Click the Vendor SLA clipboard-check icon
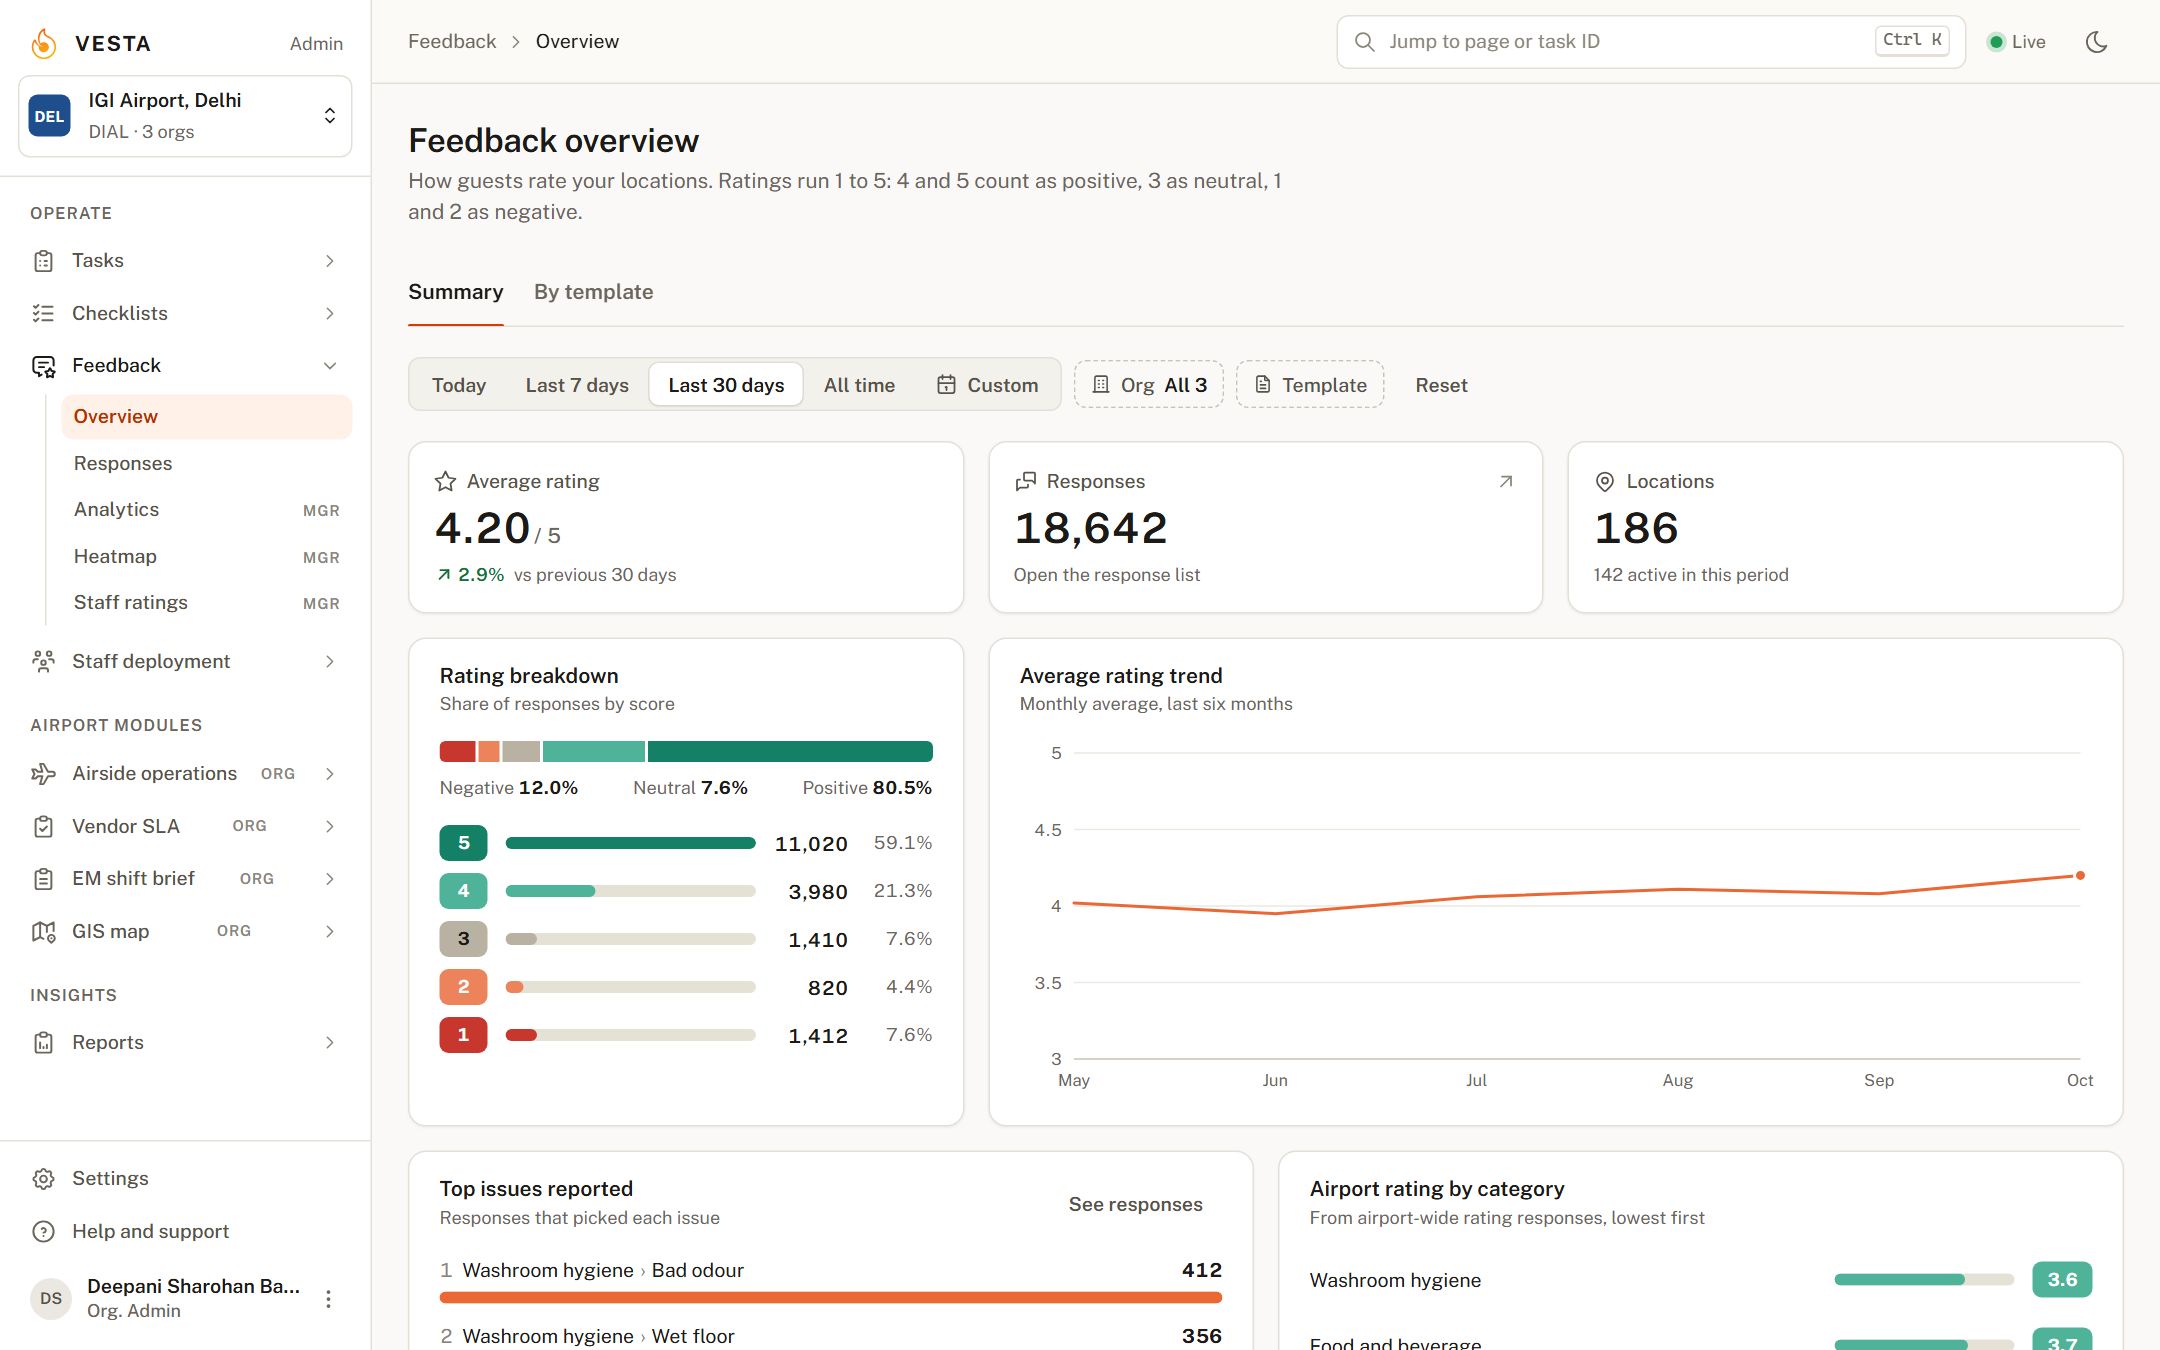The width and height of the screenshot is (2160, 1350). click(43, 827)
